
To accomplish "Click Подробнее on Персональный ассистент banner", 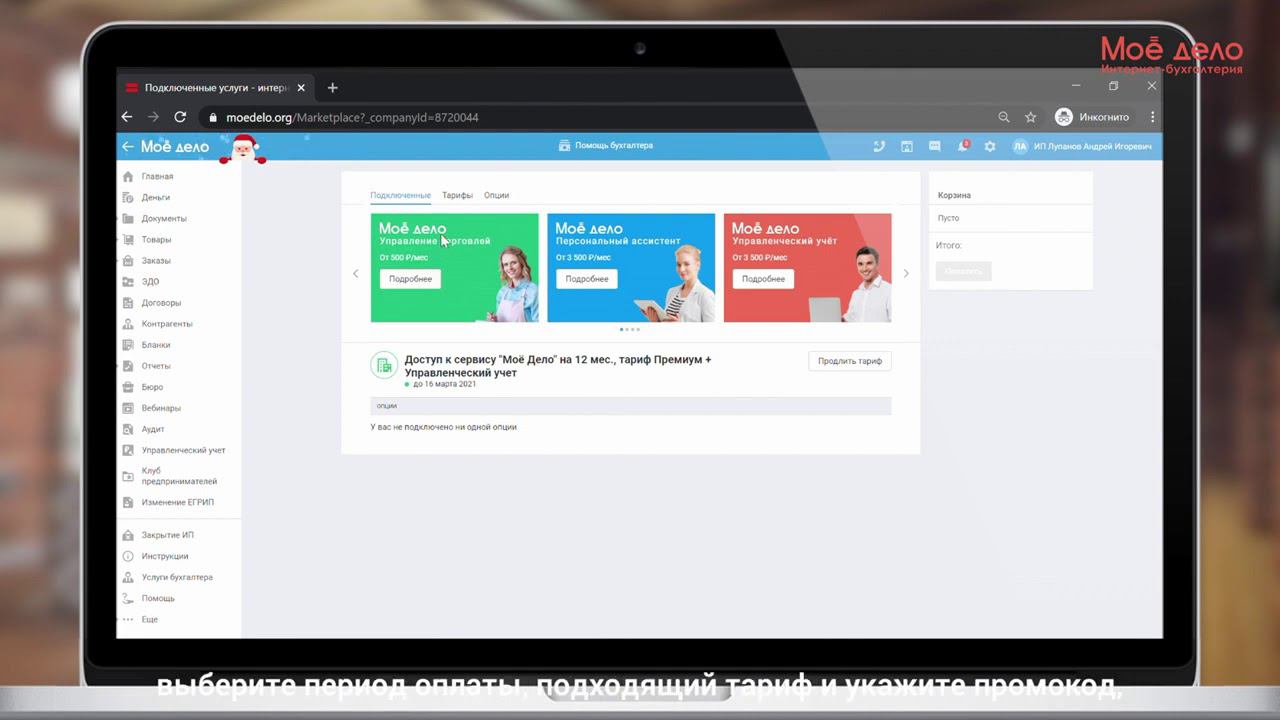I will 587,279.
